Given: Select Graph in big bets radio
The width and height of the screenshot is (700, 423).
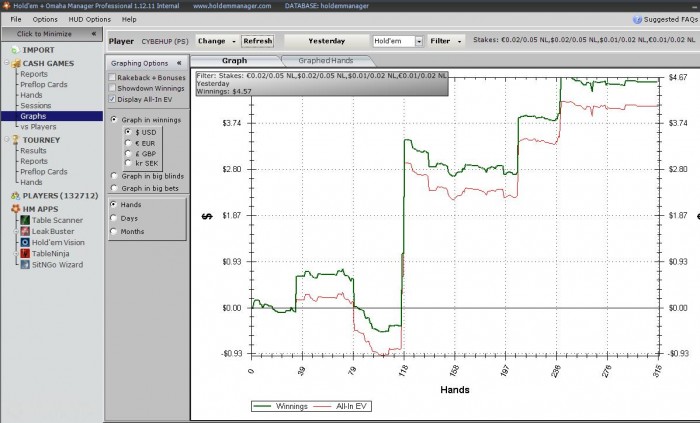Looking at the screenshot, I should click(114, 188).
